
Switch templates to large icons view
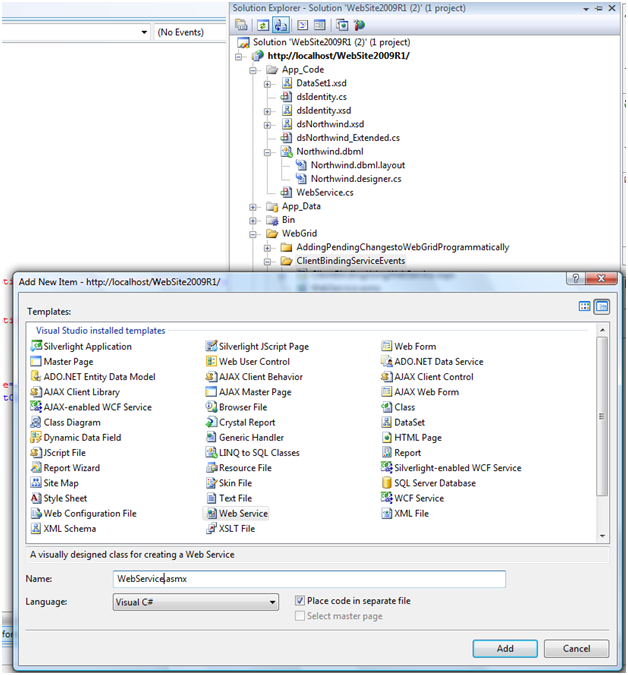pyautogui.click(x=585, y=307)
